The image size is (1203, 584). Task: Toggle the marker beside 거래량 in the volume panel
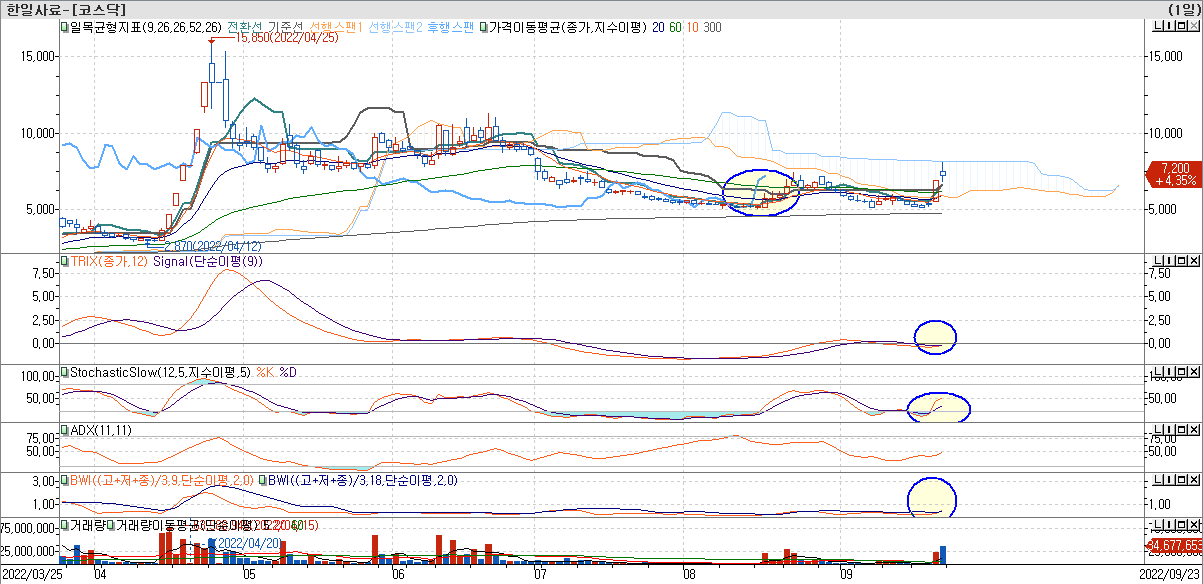point(64,525)
